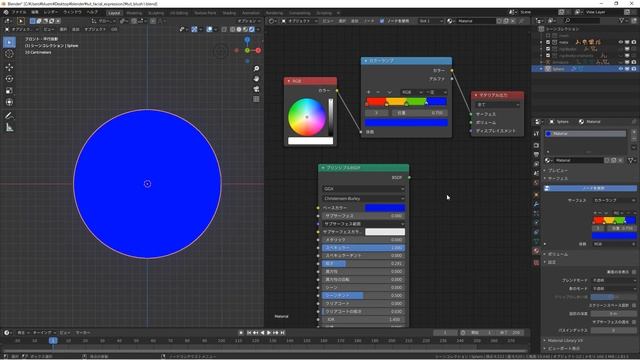Toggle visibility eye of the meta collection
Viewport: 640px width, 360px height.
point(620,42)
